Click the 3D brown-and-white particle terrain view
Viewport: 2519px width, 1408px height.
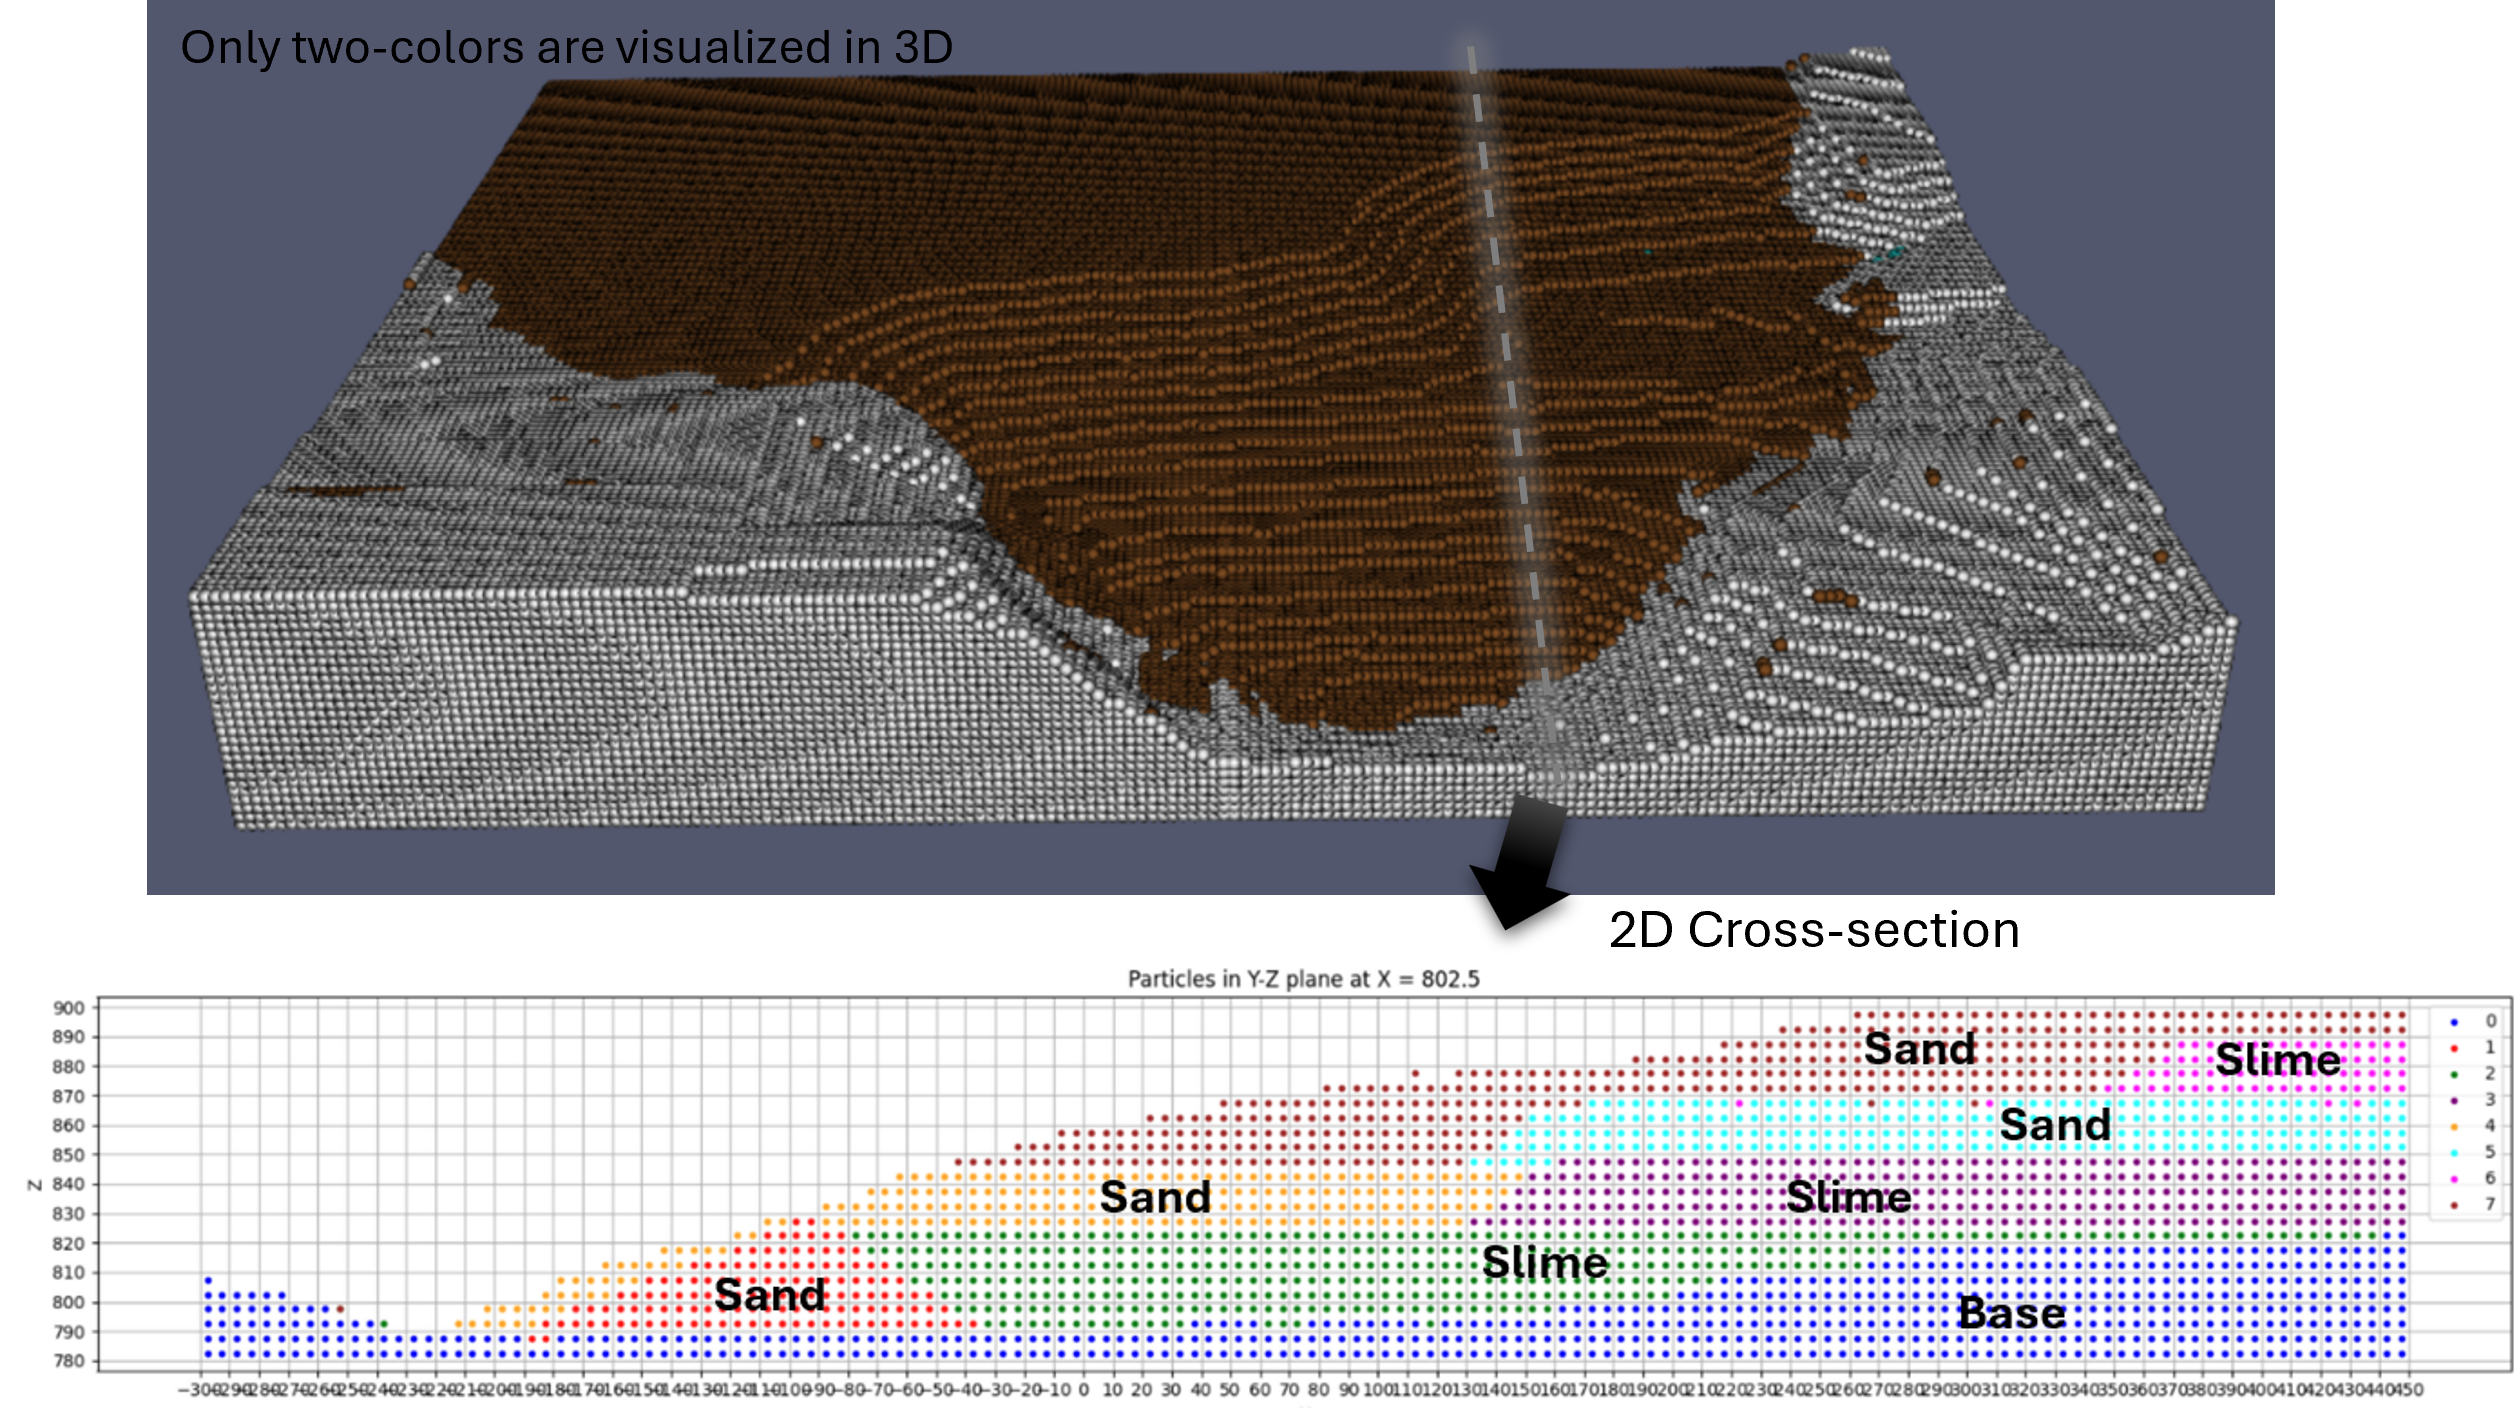1210,447
